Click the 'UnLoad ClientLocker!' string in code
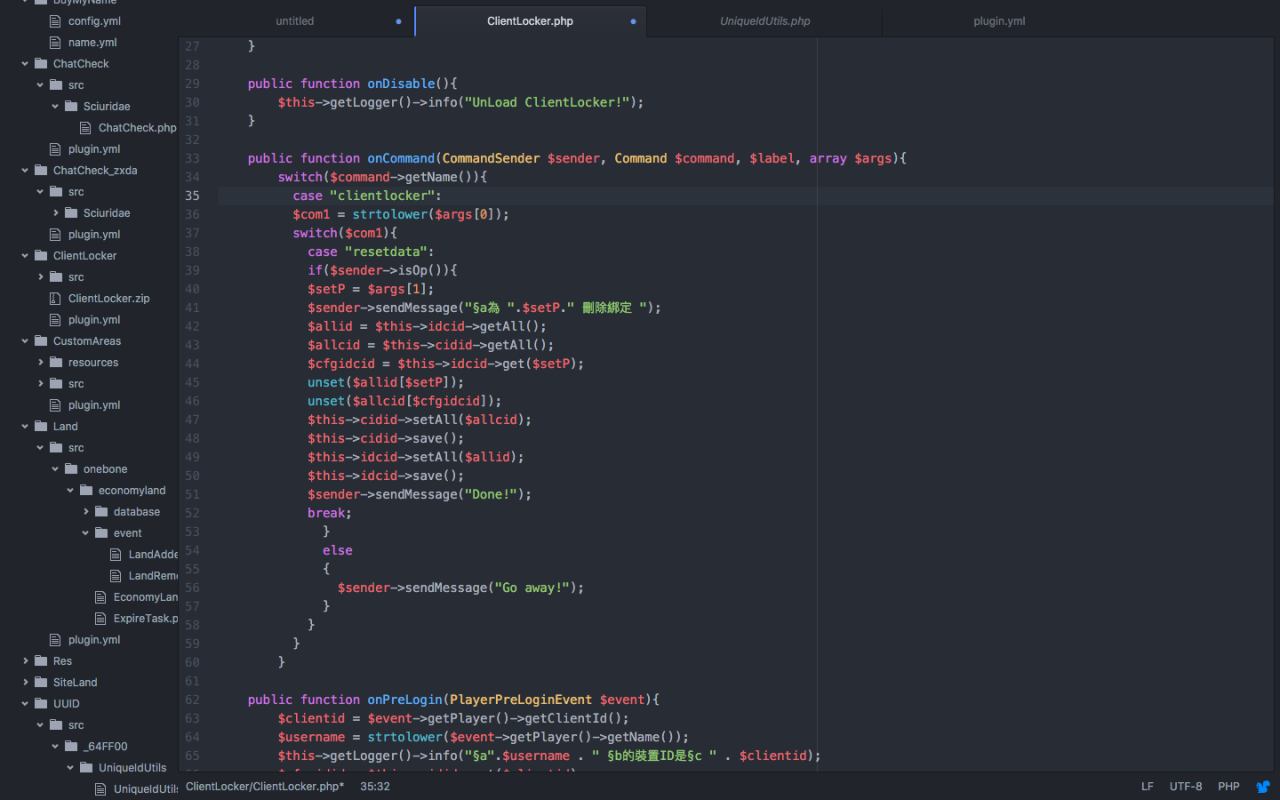The height and width of the screenshot is (800, 1280). [x=550, y=102]
